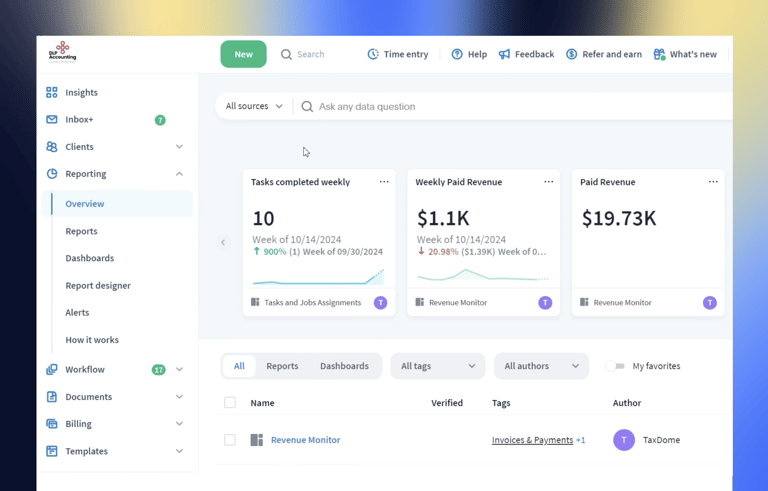Select Report designer in sidebar menu
This screenshot has height=491, width=768.
(98, 286)
